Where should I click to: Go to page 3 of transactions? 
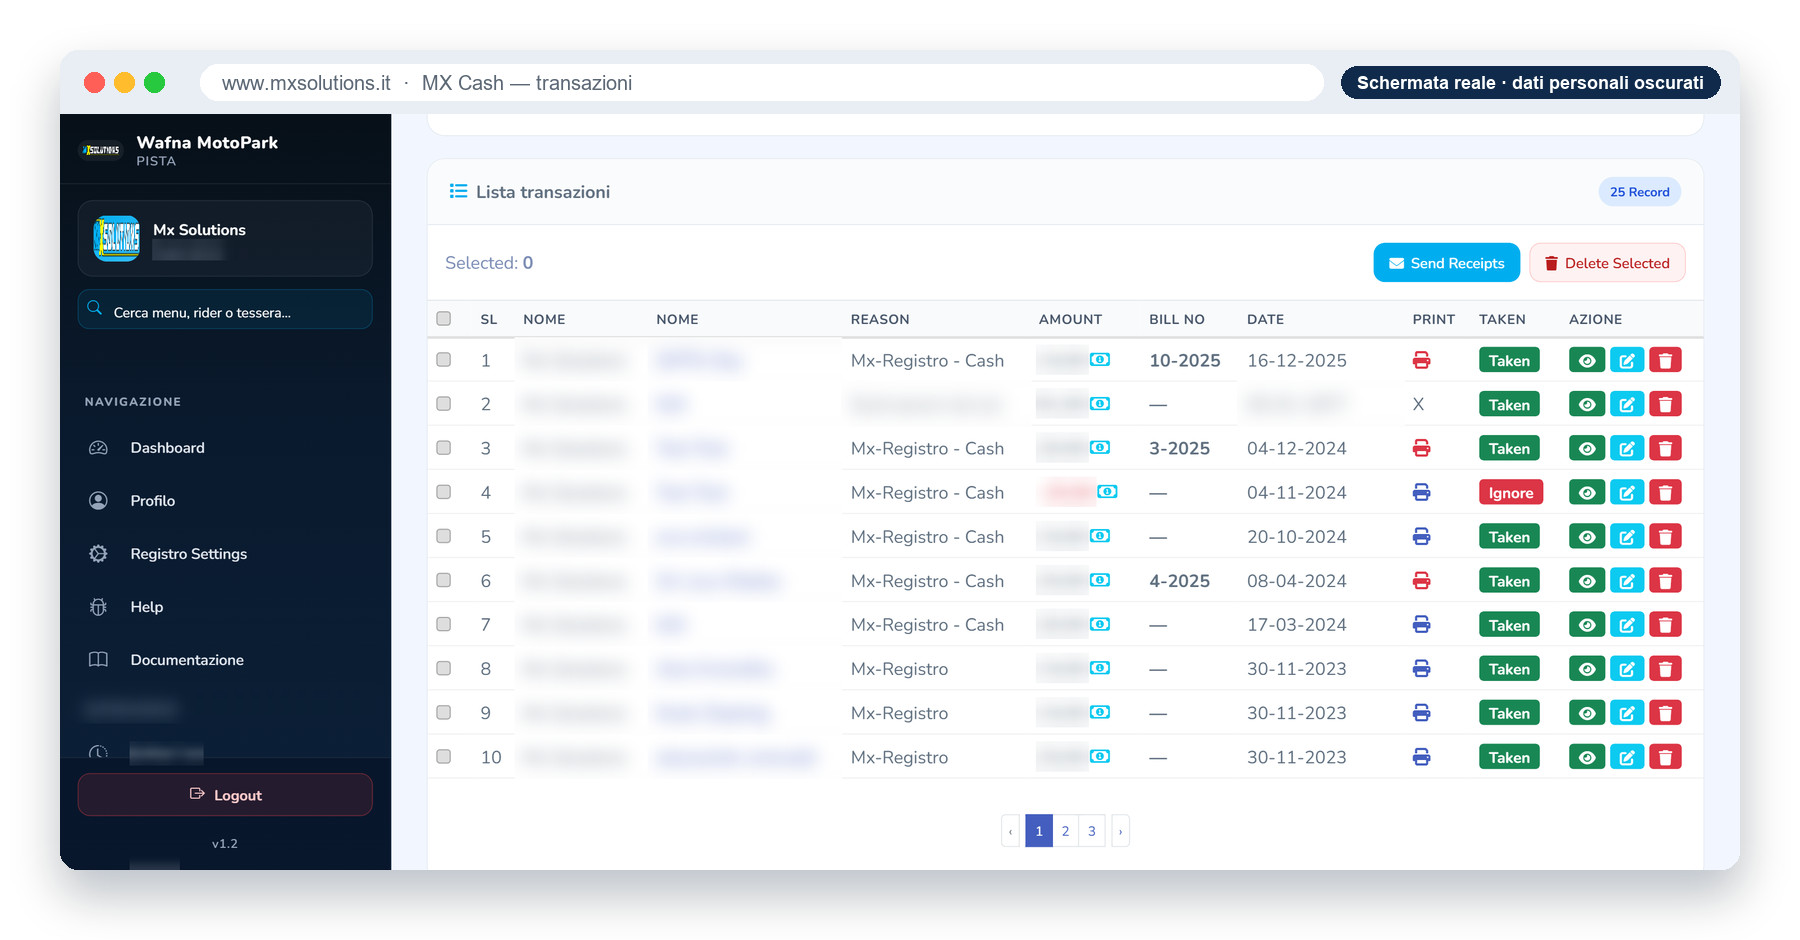(x=1092, y=831)
